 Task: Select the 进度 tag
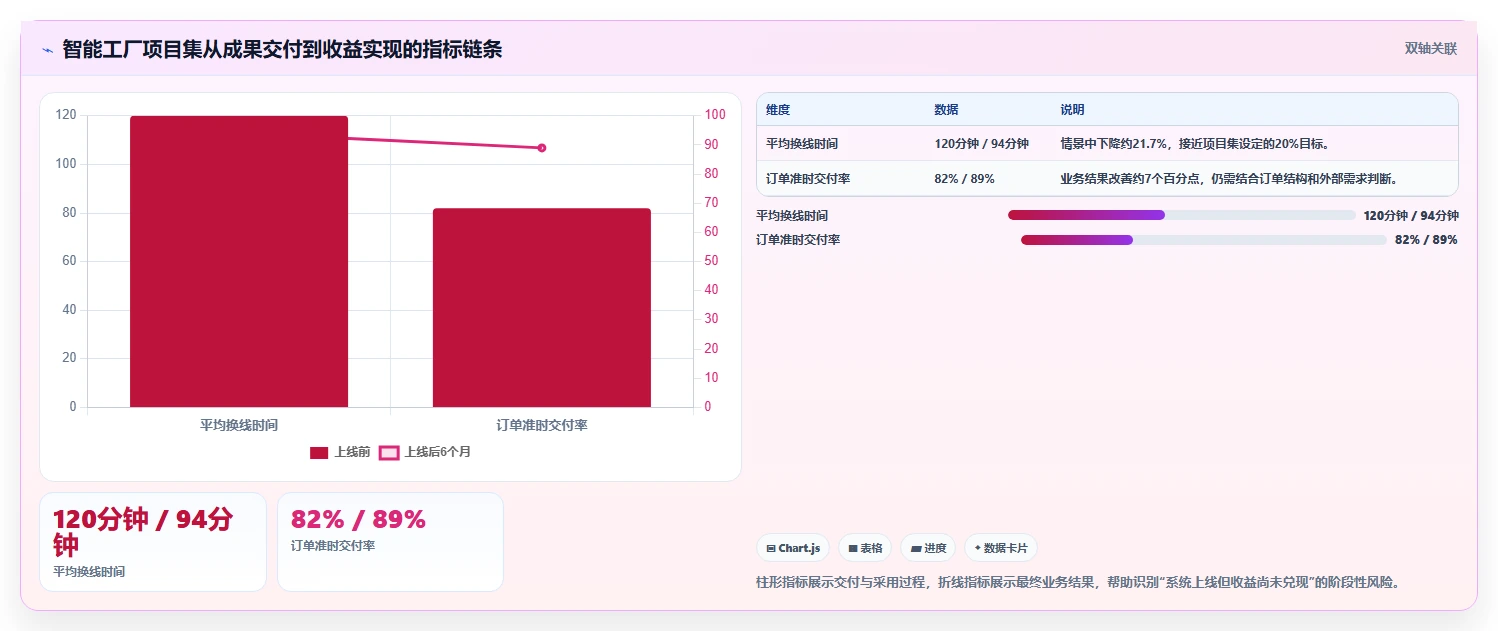(x=928, y=548)
